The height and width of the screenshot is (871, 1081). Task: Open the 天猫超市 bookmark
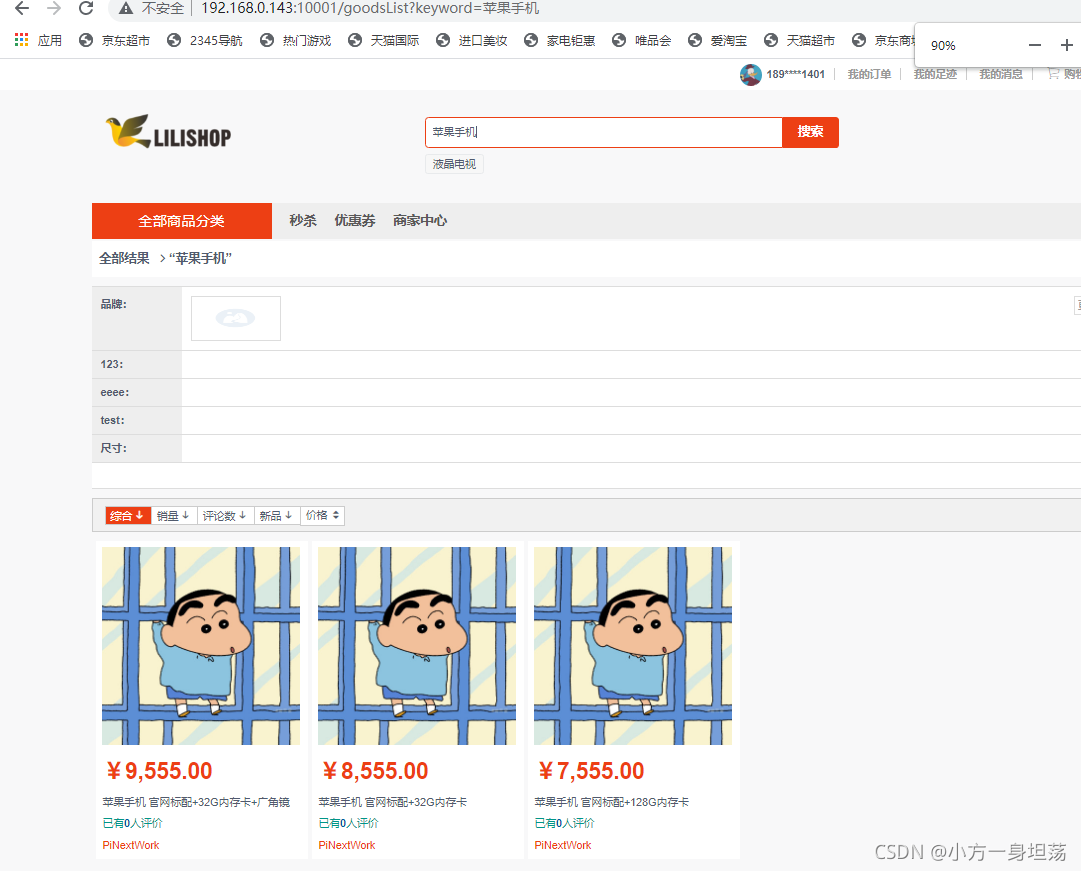tap(800, 41)
